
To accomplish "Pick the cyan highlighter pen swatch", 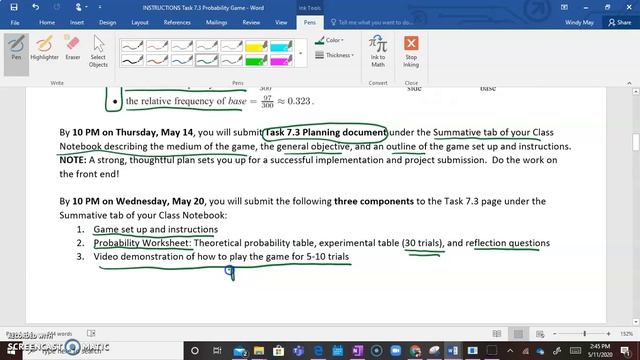I will (x=281, y=46).
